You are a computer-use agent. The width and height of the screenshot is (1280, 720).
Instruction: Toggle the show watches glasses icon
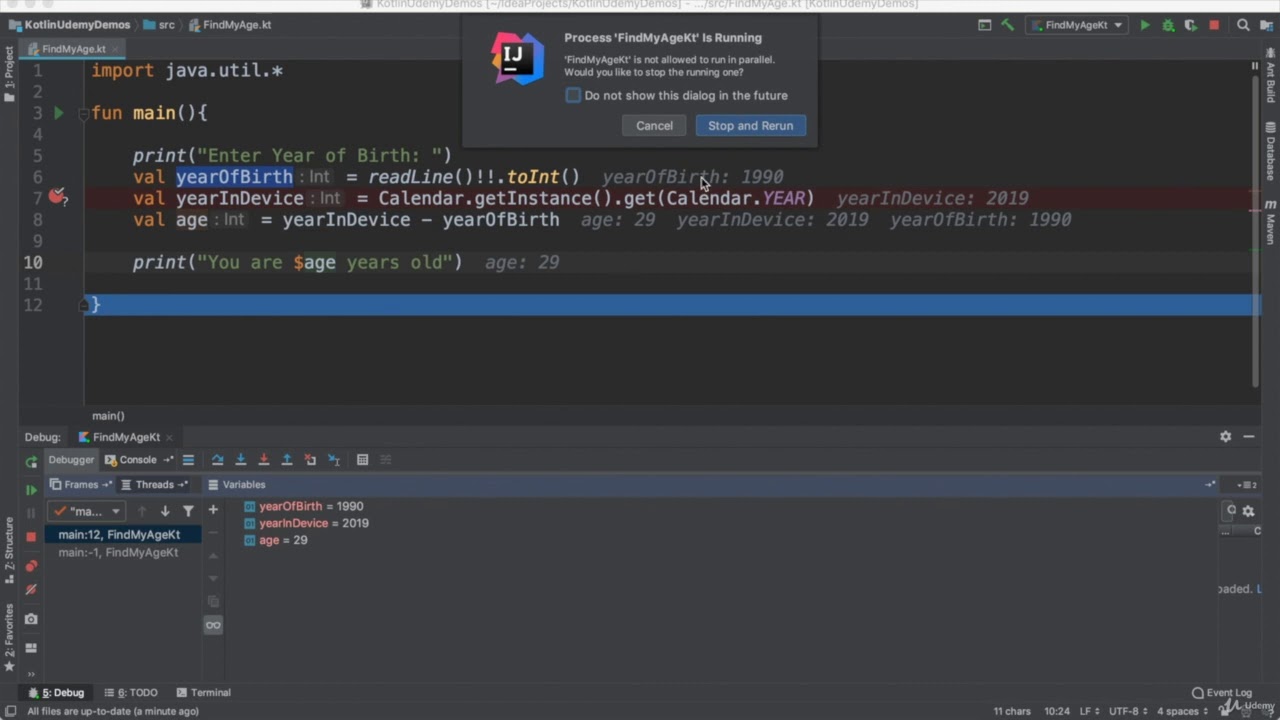pyautogui.click(x=213, y=625)
